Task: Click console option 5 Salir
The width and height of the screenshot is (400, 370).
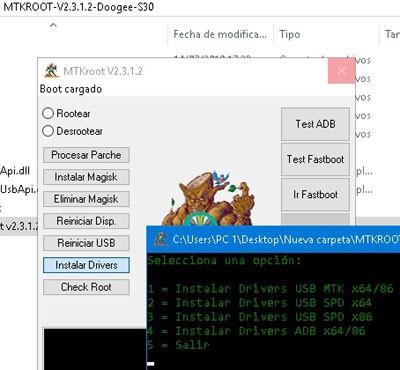Action: 178,345
